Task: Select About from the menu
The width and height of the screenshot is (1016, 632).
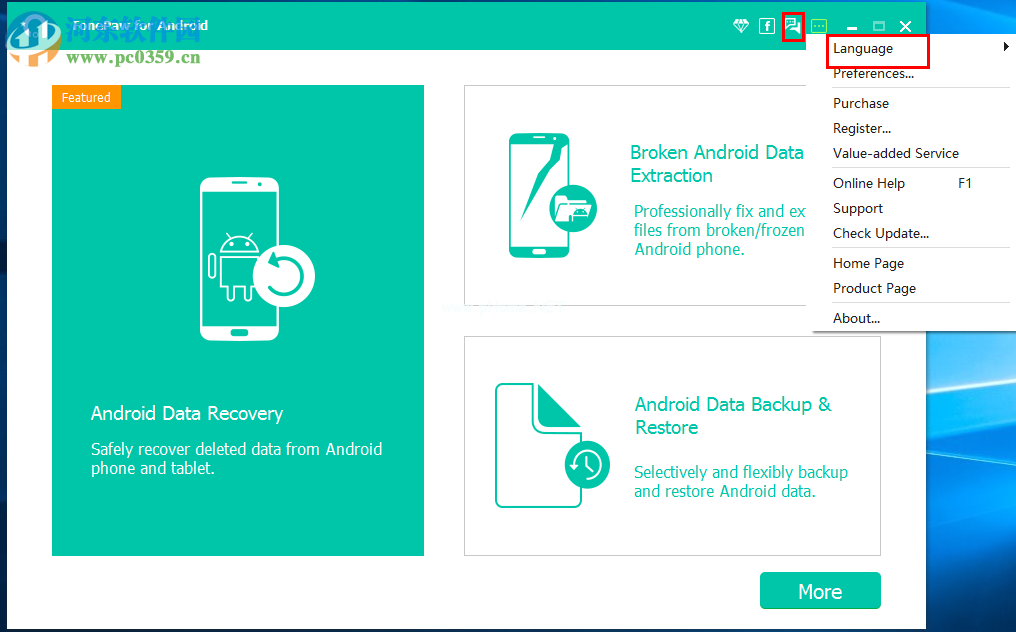Action: coord(856,318)
